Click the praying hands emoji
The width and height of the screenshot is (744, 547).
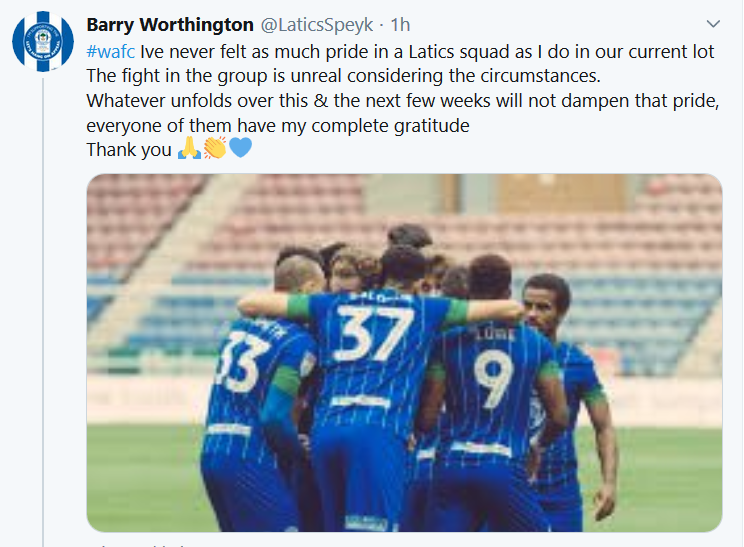(189, 148)
